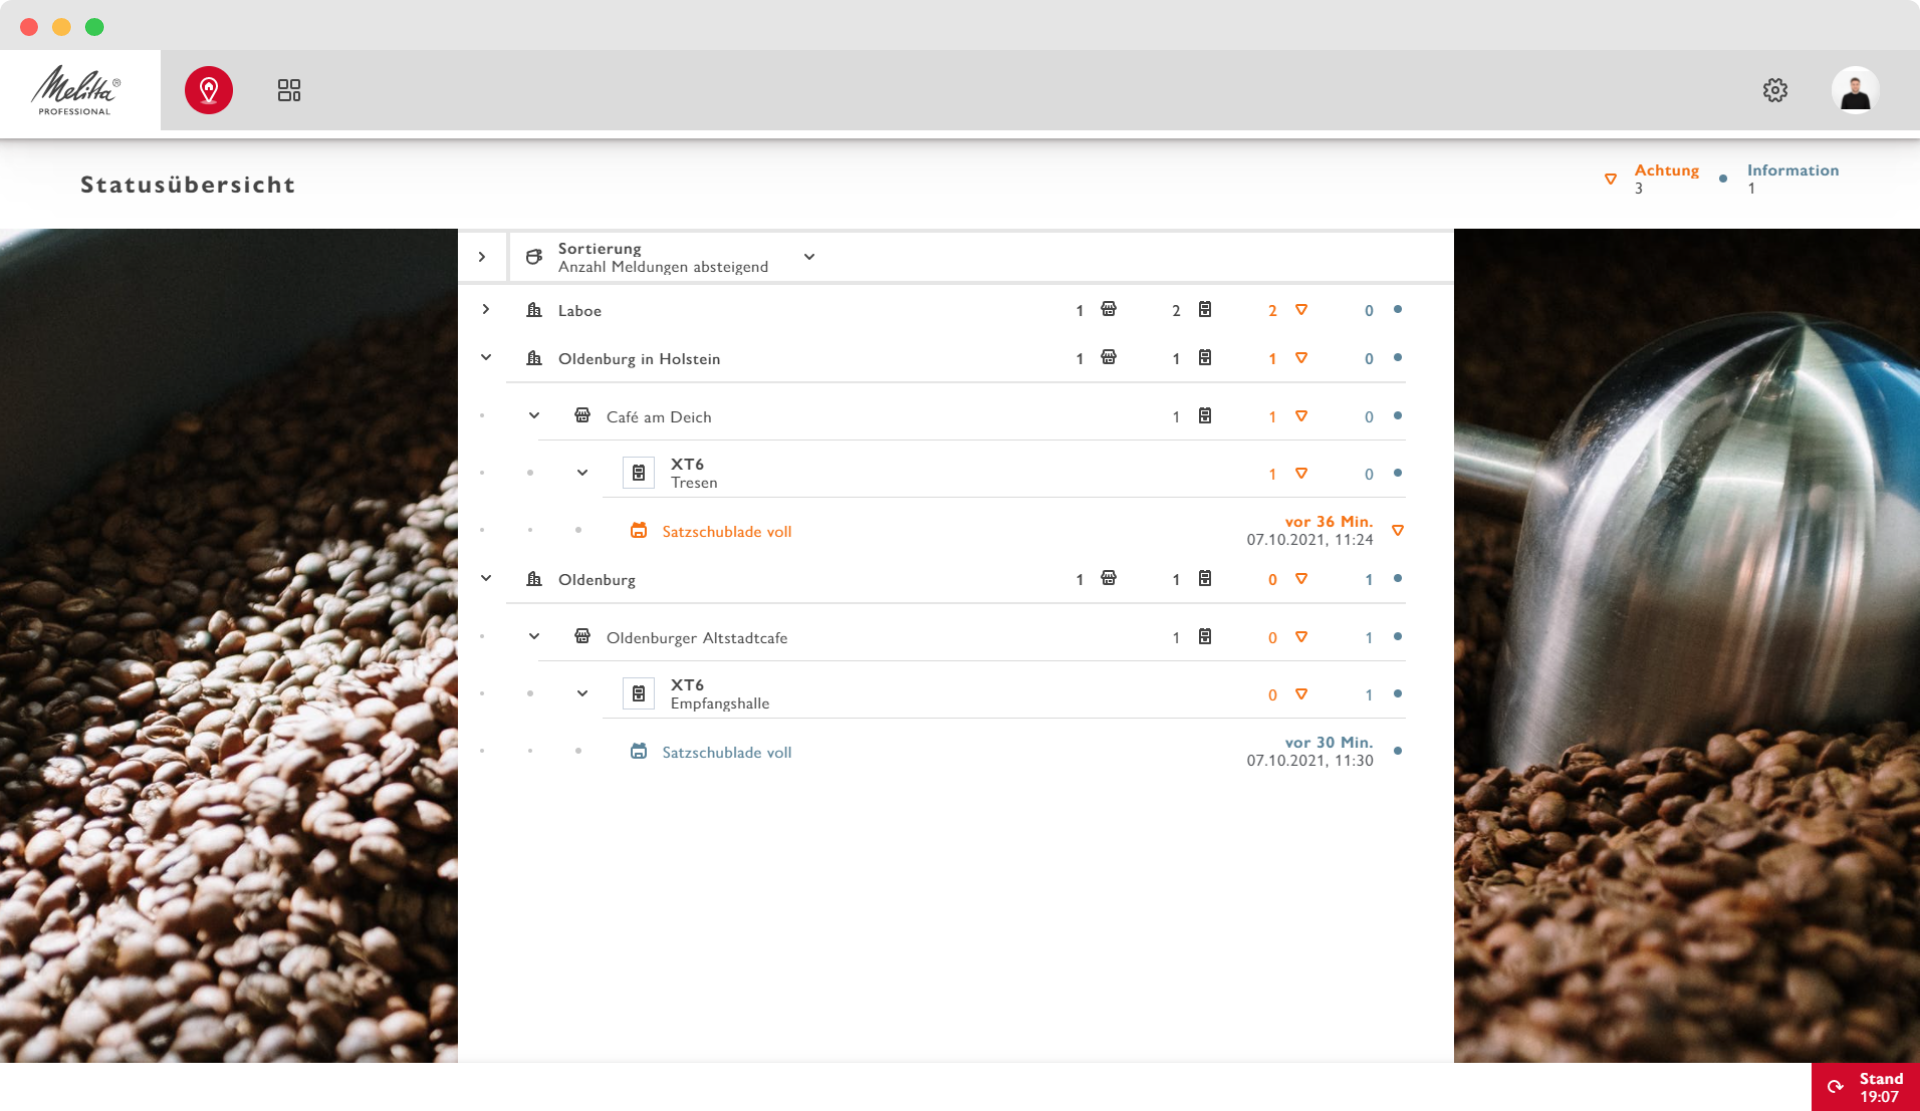
Task: Collapse the Café am Deich row
Action: 534,415
